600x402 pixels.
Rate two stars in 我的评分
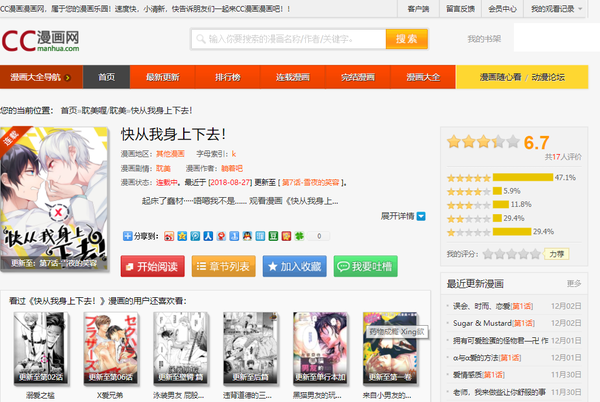coord(500,254)
